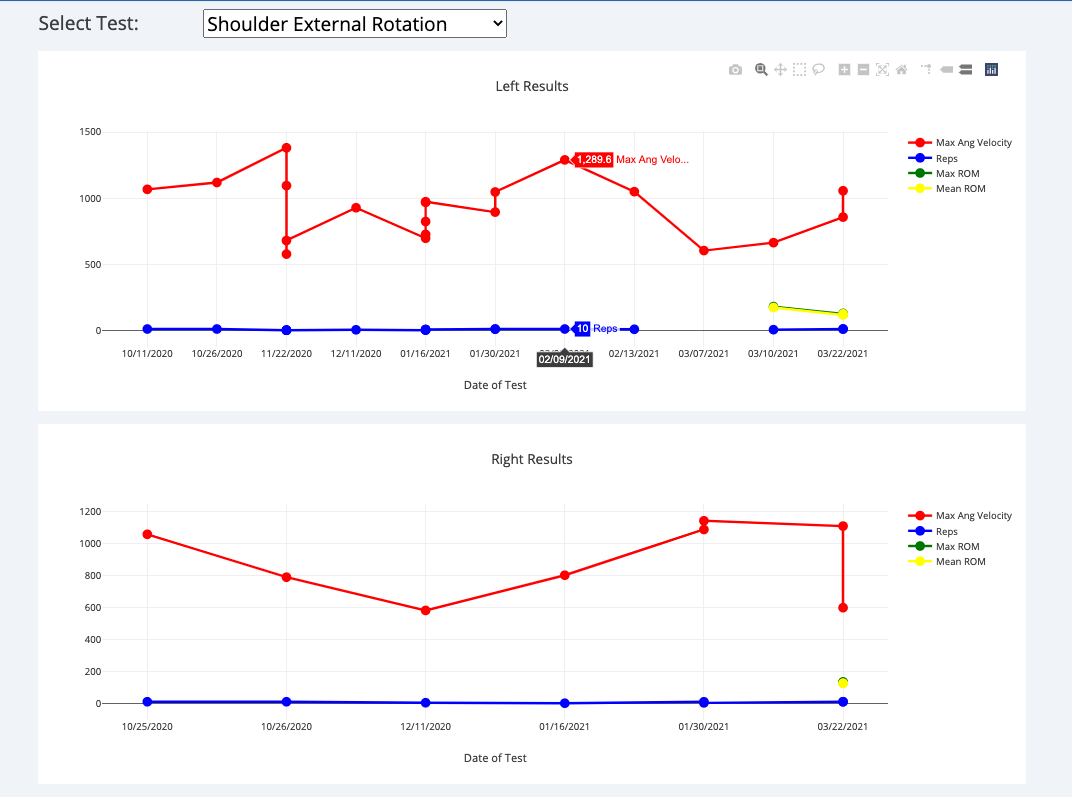
Task: Click the Zoom In plus icon
Action: (x=844, y=70)
